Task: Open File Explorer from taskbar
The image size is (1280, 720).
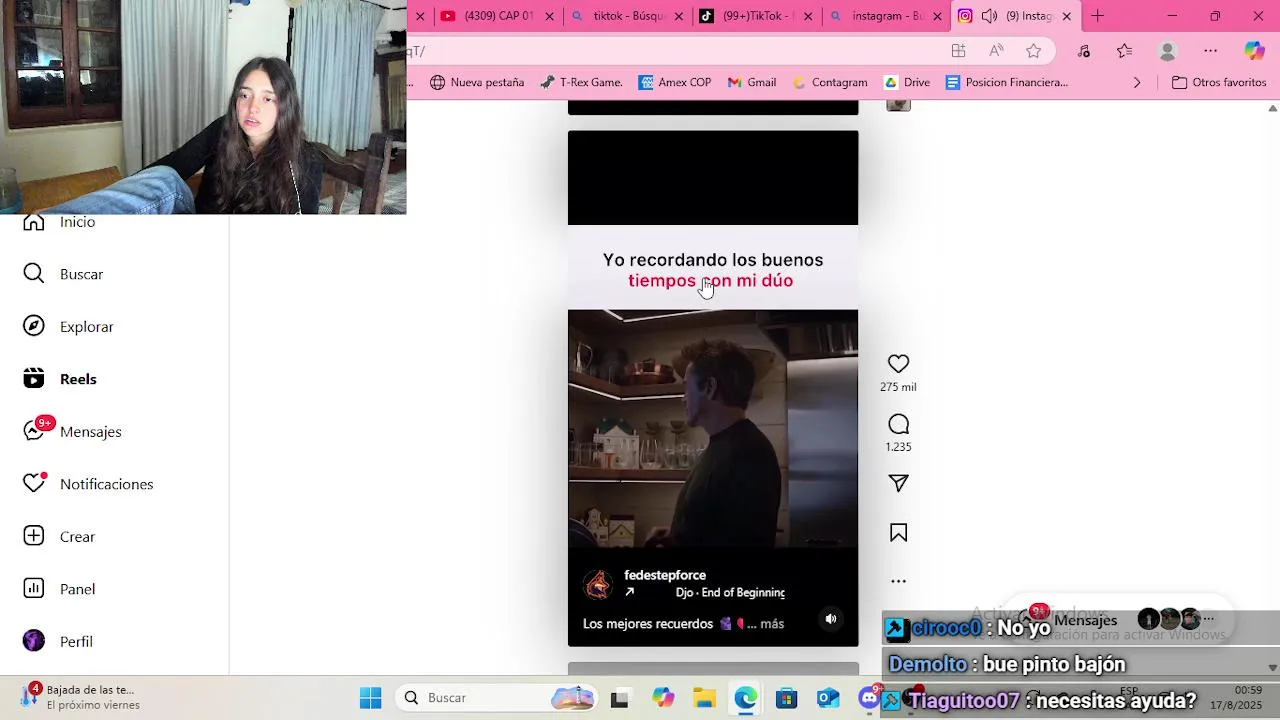Action: point(704,698)
